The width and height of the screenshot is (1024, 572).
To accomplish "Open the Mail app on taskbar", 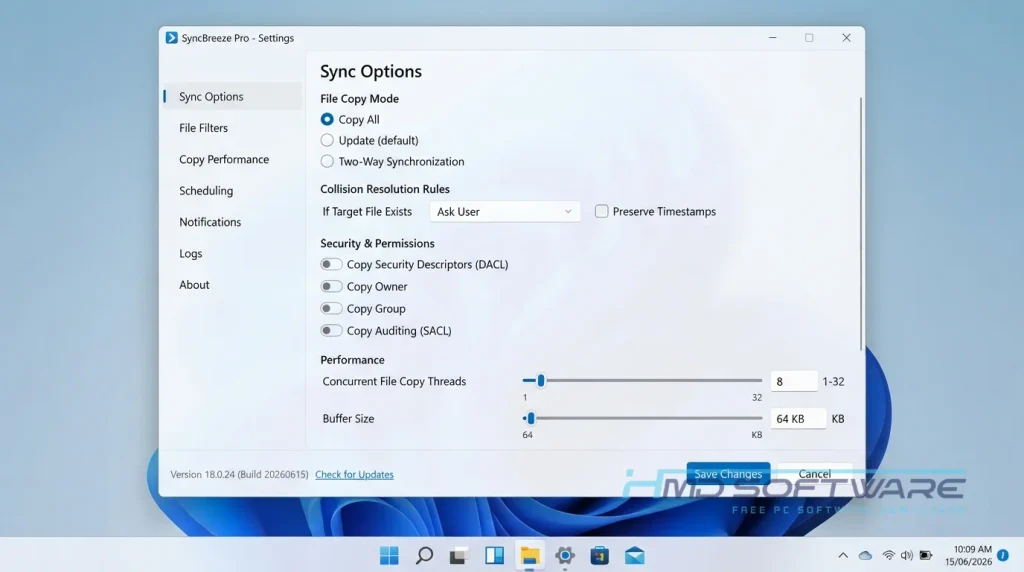I will coord(635,556).
